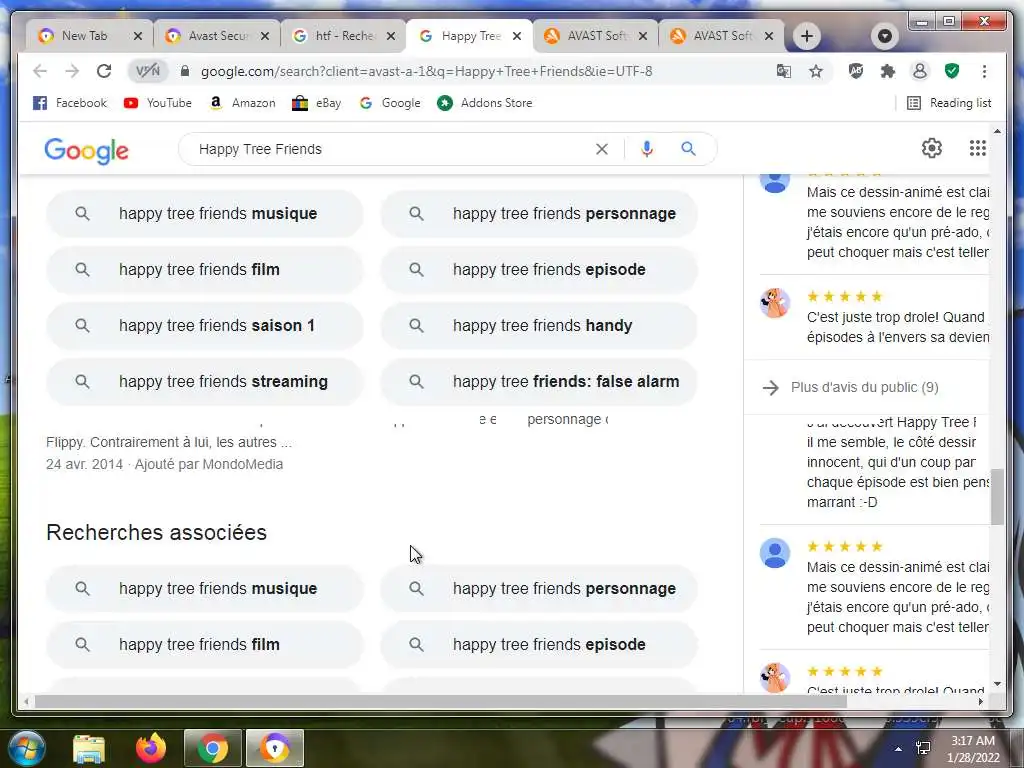Open the Addons Store bookmark
The width and height of the screenshot is (1024, 768).
[x=485, y=103]
